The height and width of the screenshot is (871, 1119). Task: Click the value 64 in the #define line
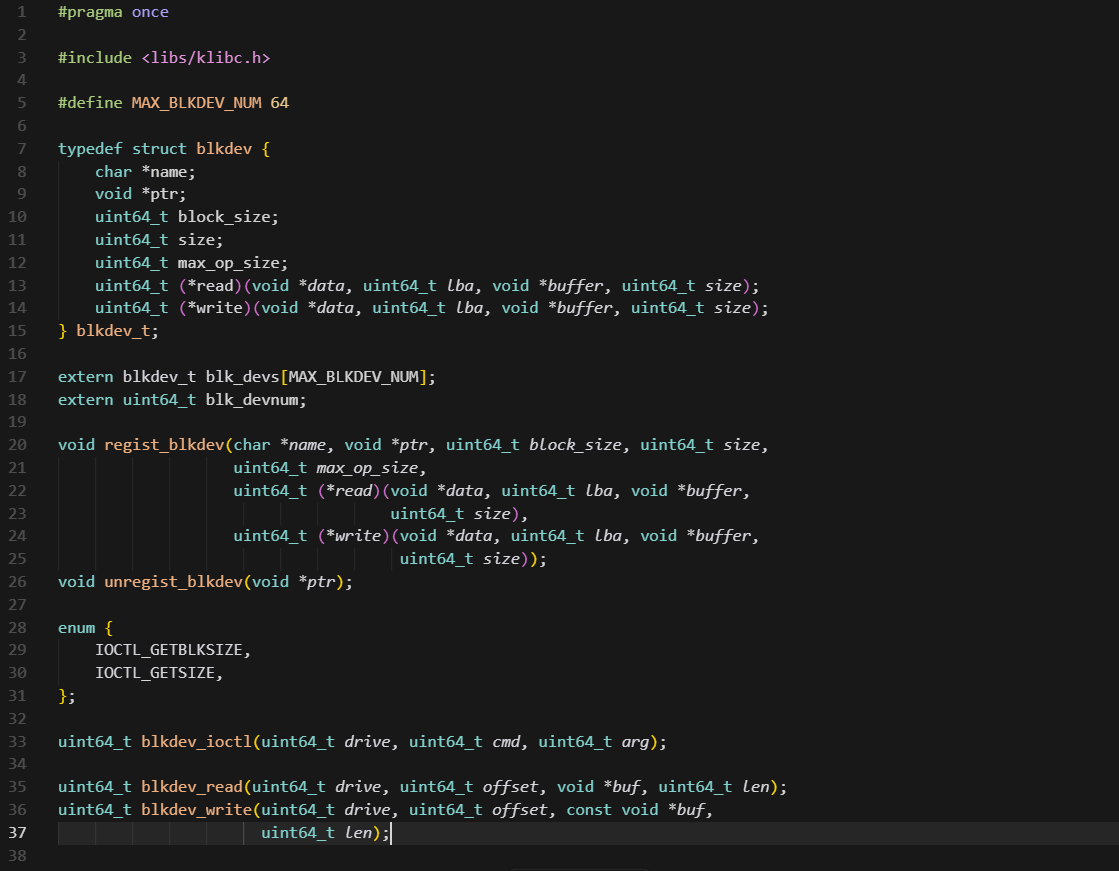(280, 103)
